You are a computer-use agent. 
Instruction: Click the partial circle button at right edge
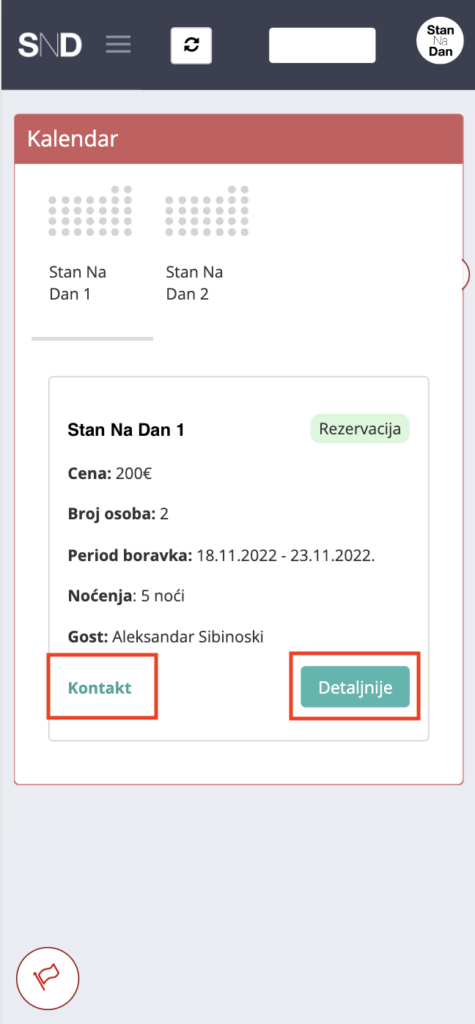(x=465, y=273)
